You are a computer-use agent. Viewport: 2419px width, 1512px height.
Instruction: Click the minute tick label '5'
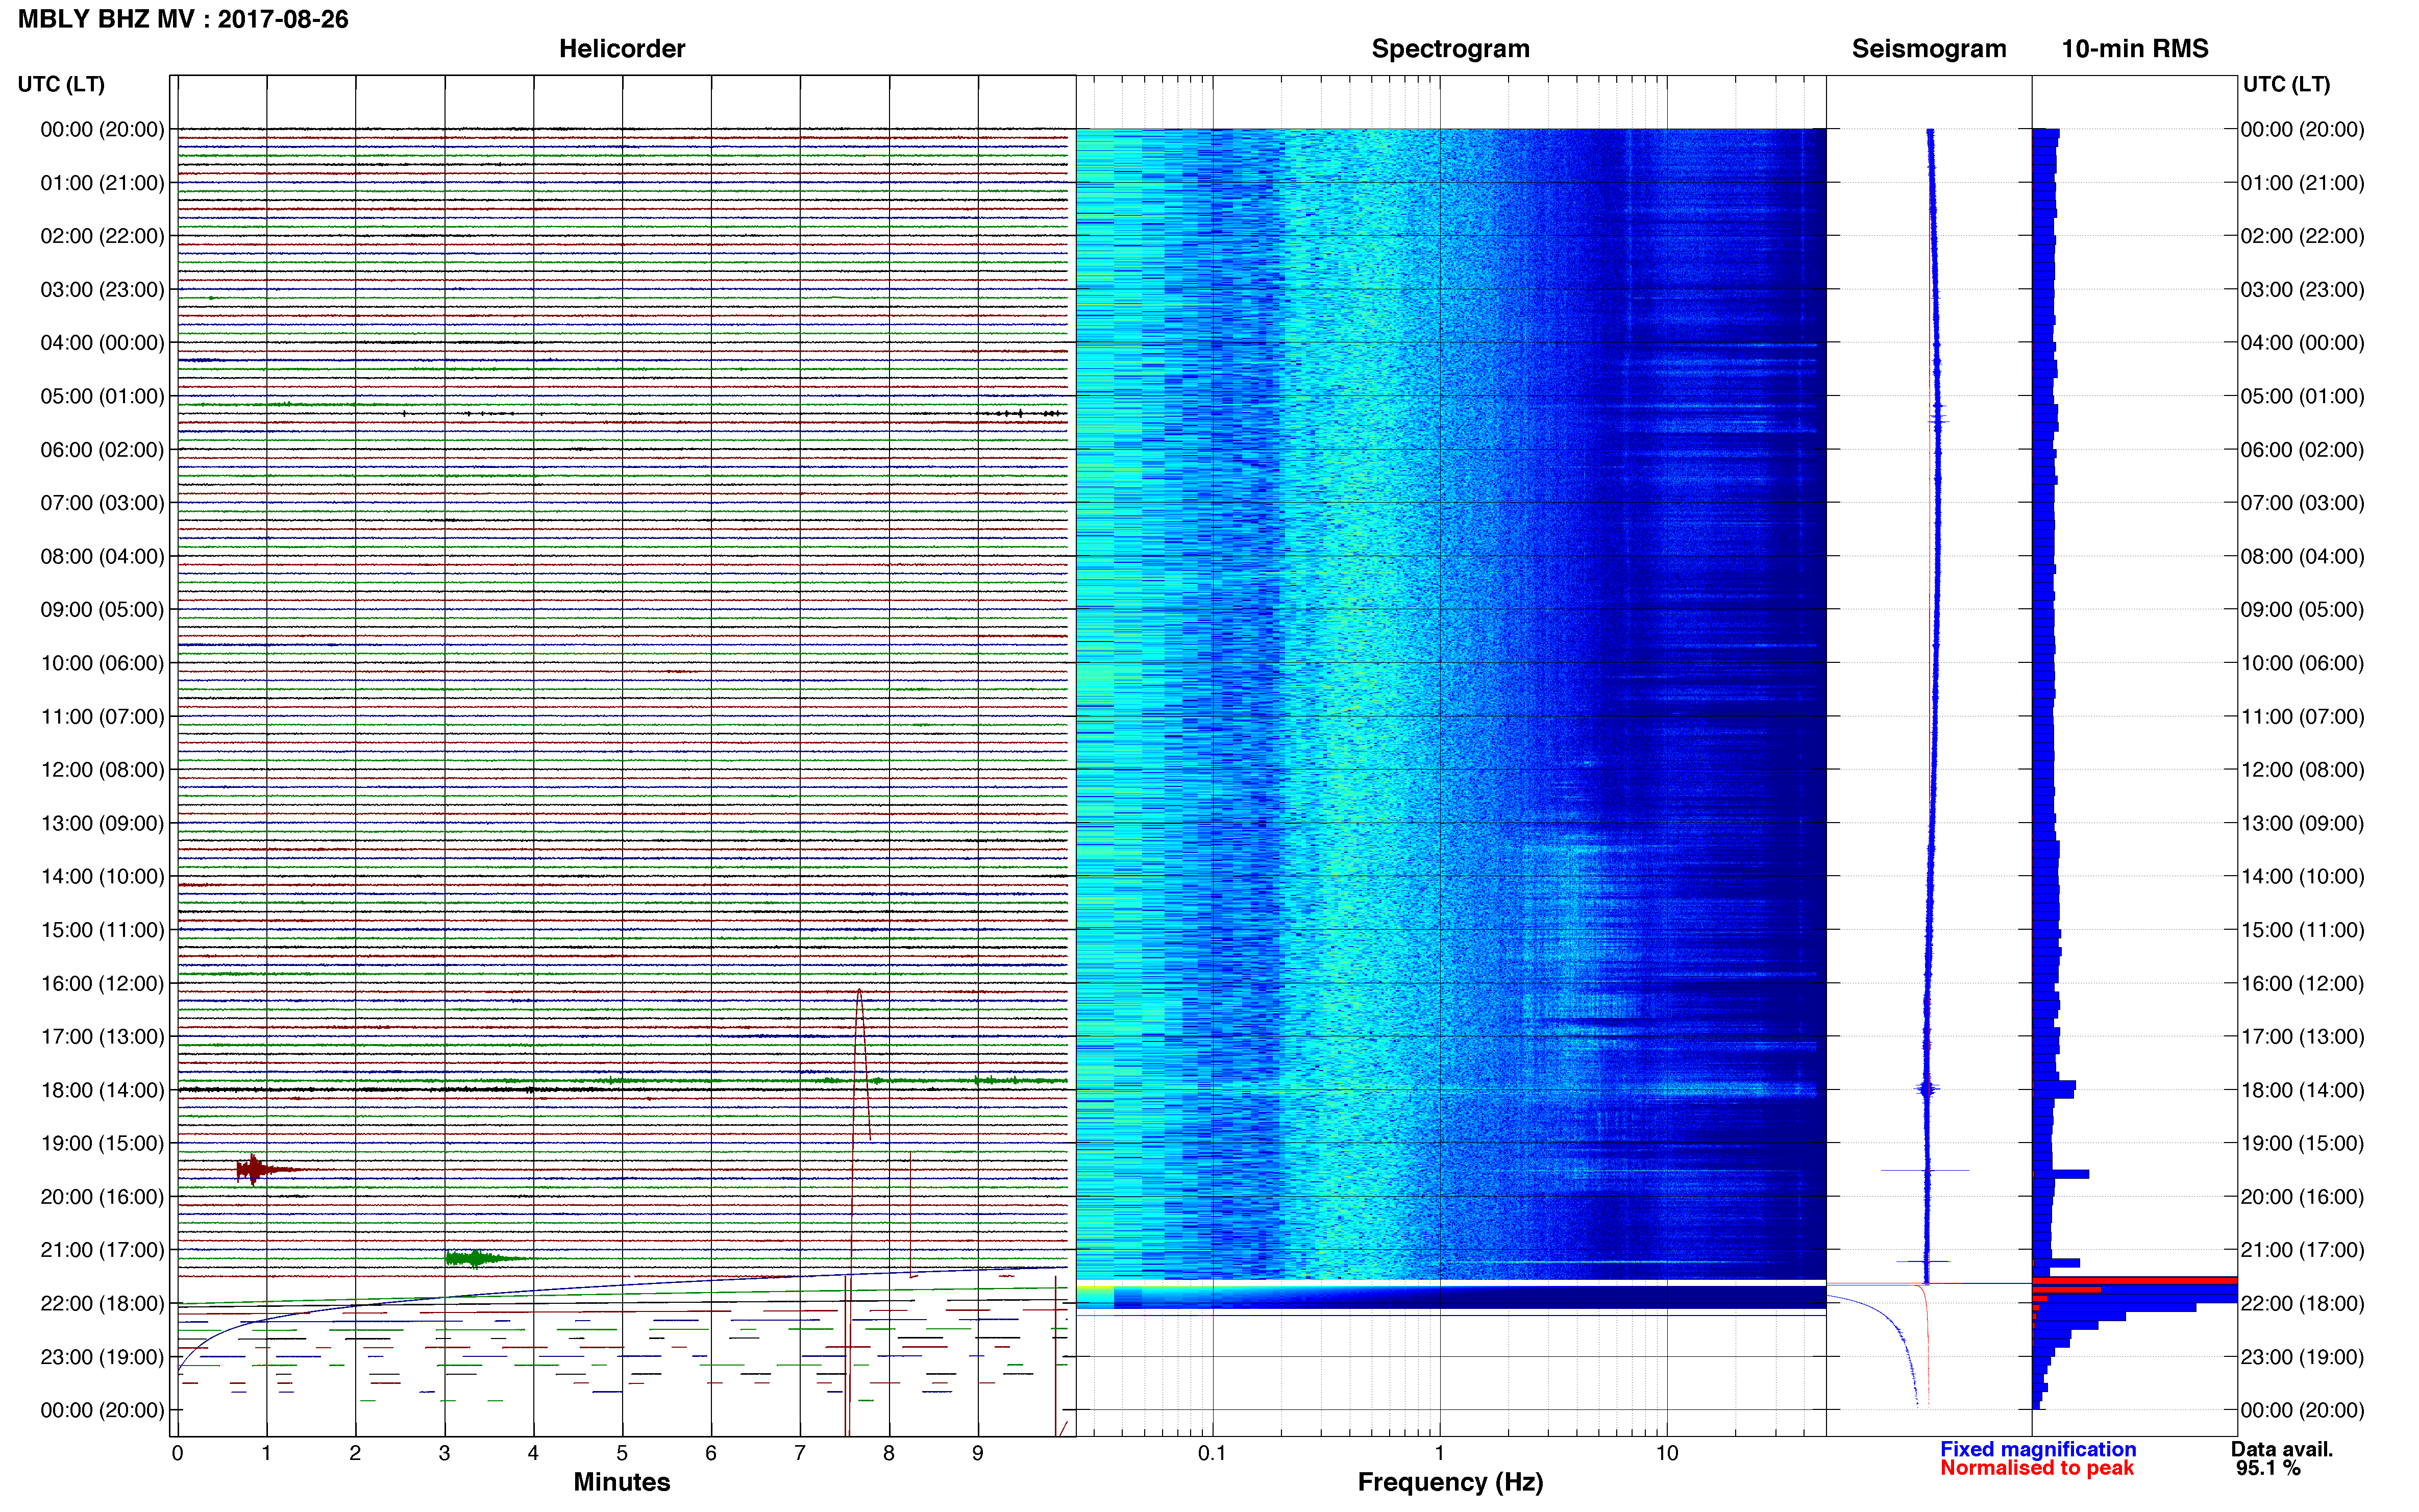pos(622,1453)
